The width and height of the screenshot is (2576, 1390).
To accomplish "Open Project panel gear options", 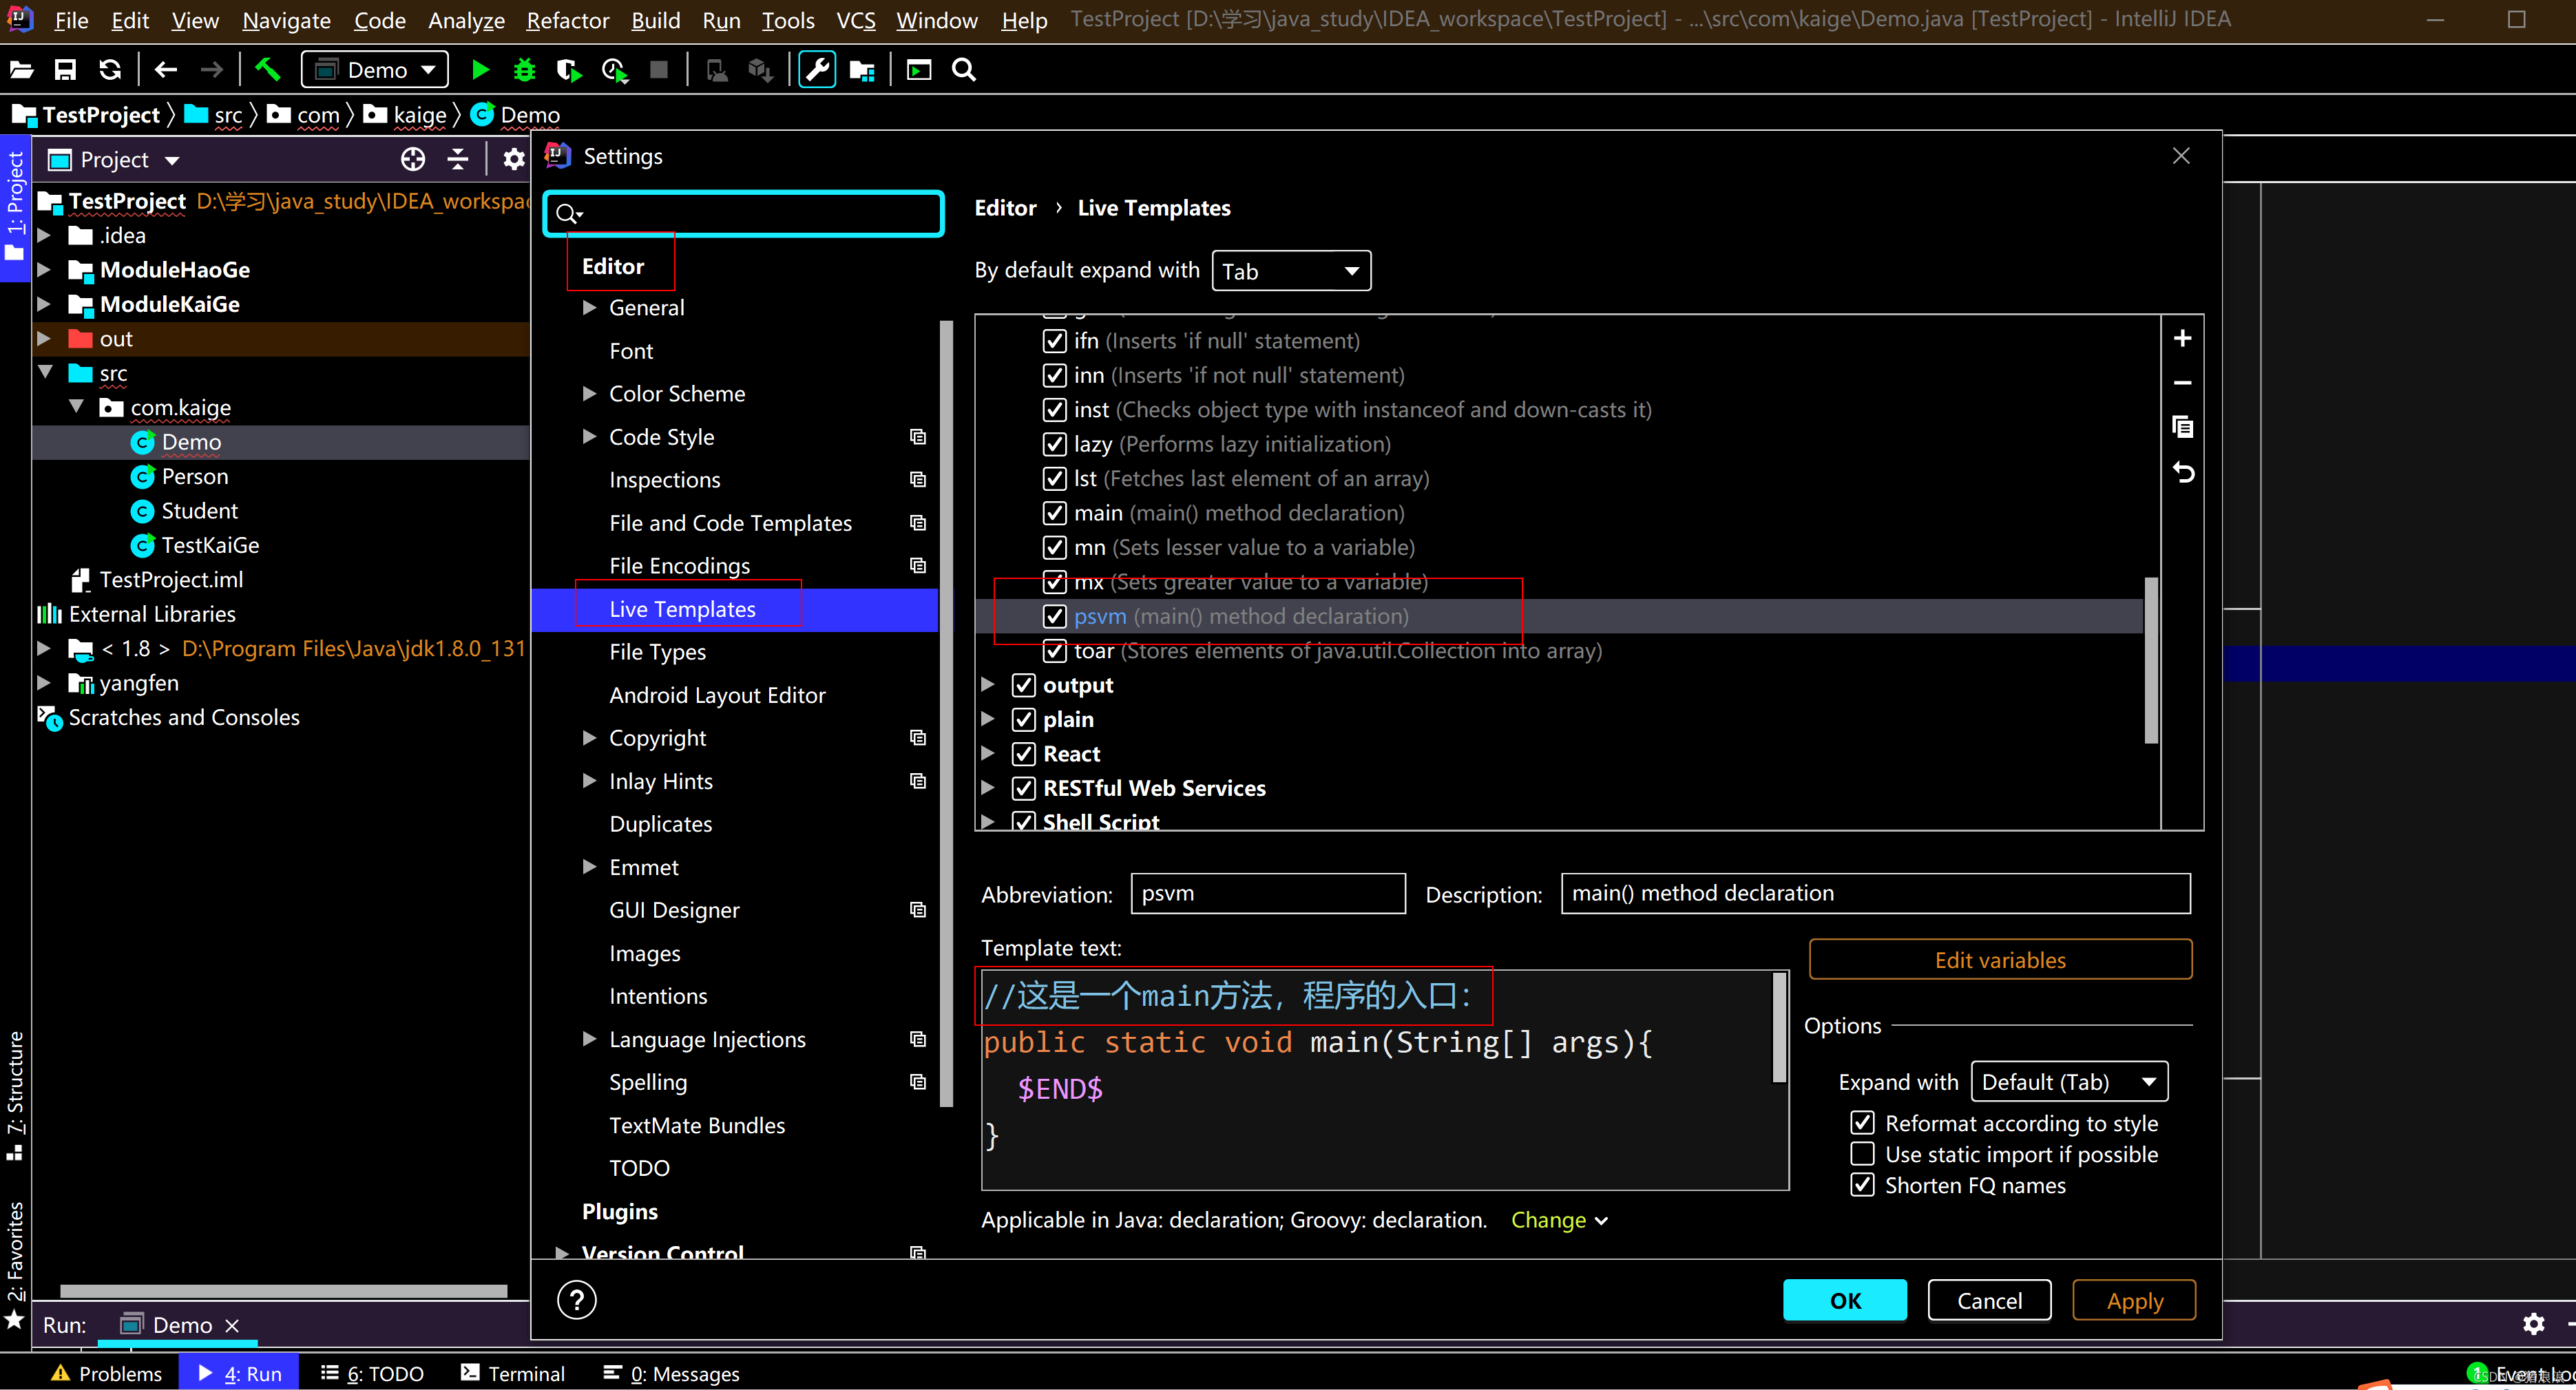I will pyautogui.click(x=513, y=159).
